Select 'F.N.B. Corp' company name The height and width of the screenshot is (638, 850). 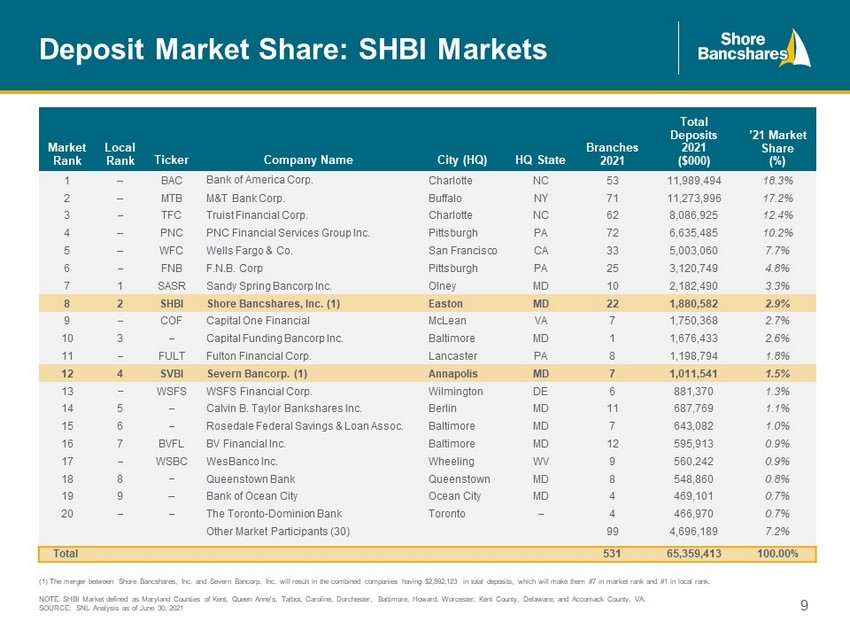234,268
